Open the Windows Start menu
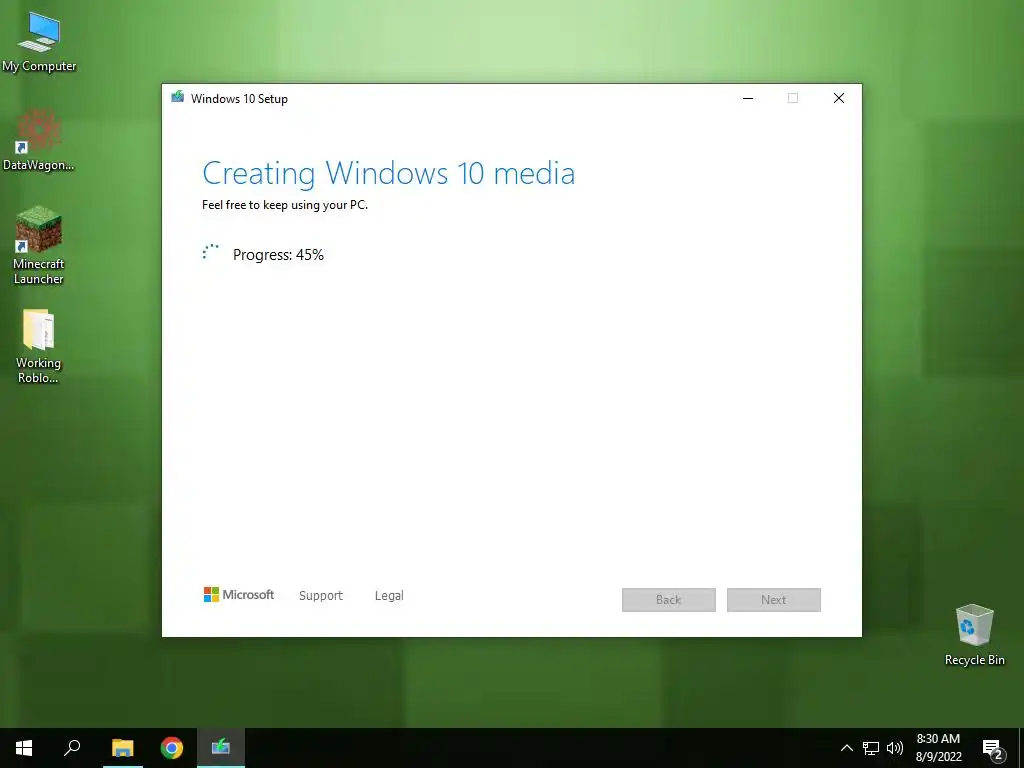Image resolution: width=1024 pixels, height=768 pixels. tap(24, 748)
